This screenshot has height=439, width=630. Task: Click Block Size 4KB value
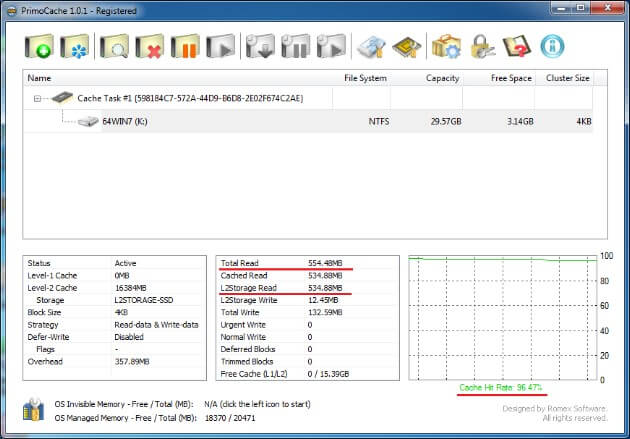click(x=121, y=312)
